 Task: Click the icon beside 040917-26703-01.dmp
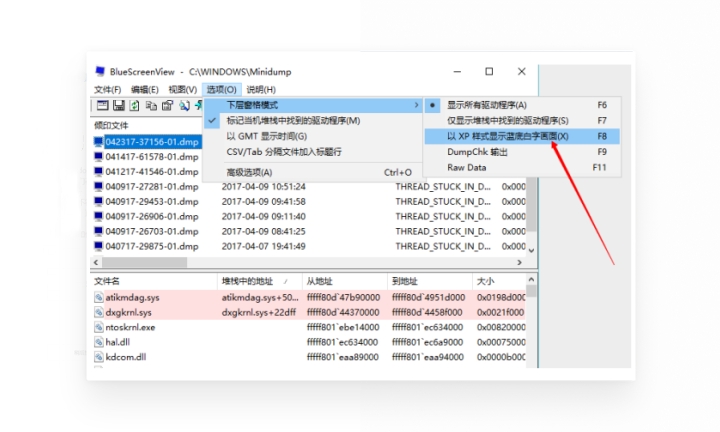pyautogui.click(x=98, y=231)
